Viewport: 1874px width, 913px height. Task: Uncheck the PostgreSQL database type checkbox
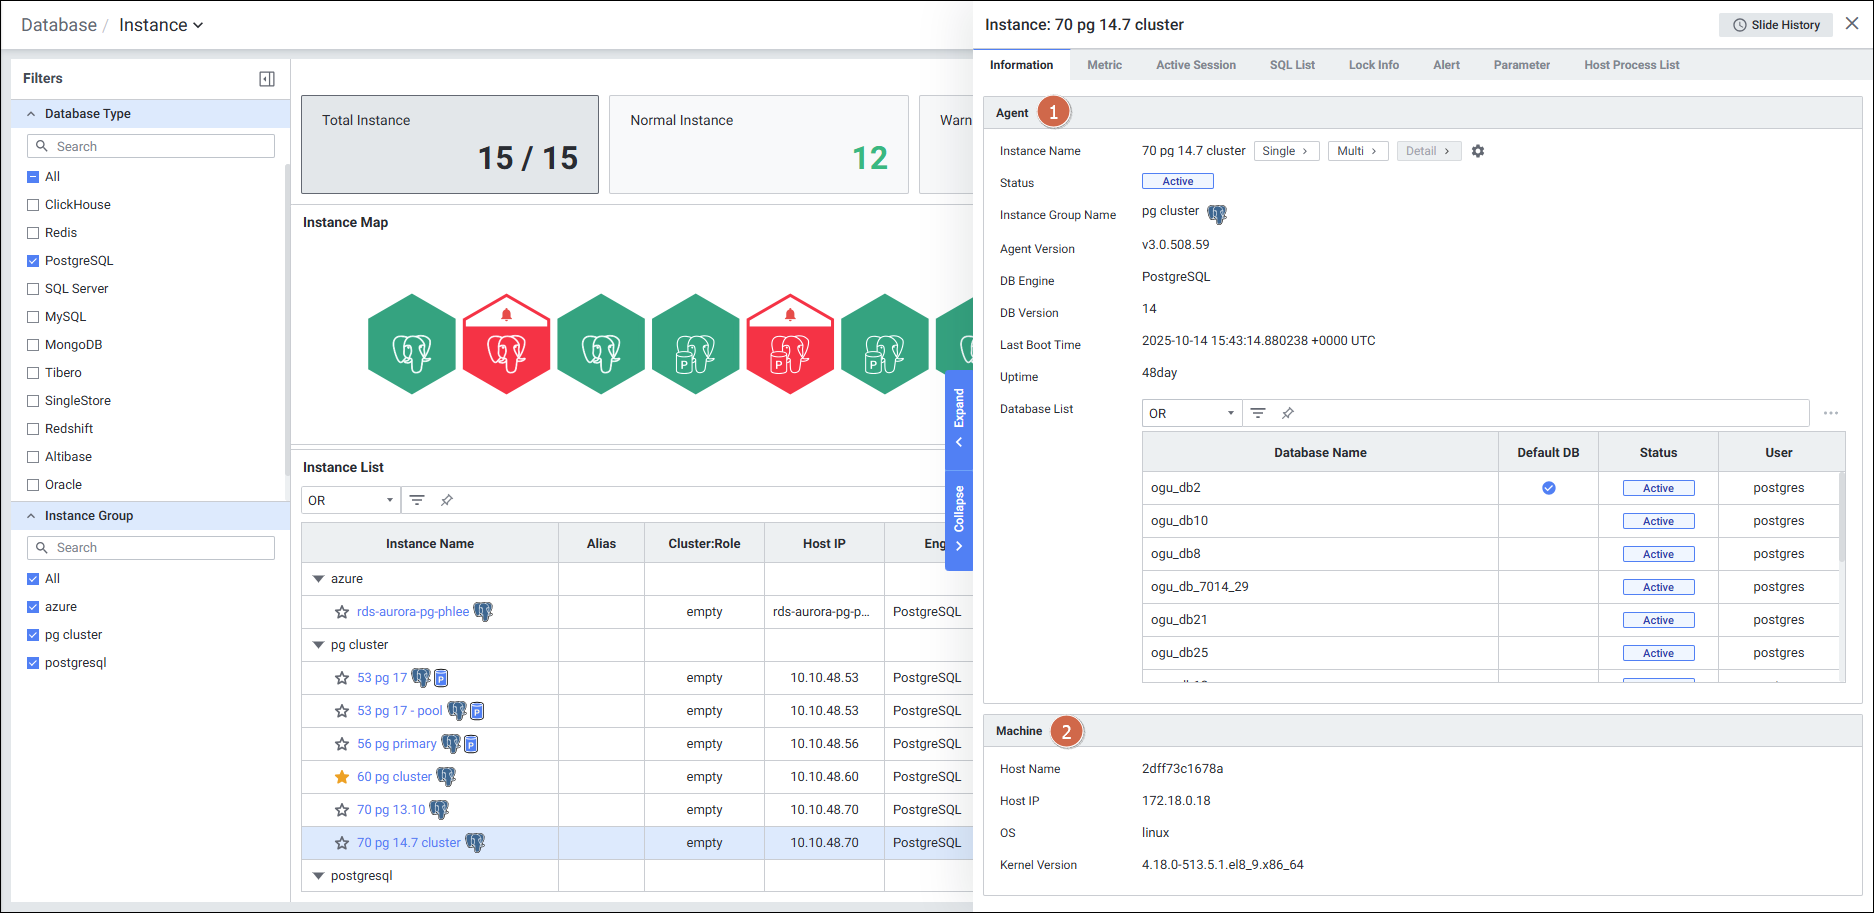point(33,261)
